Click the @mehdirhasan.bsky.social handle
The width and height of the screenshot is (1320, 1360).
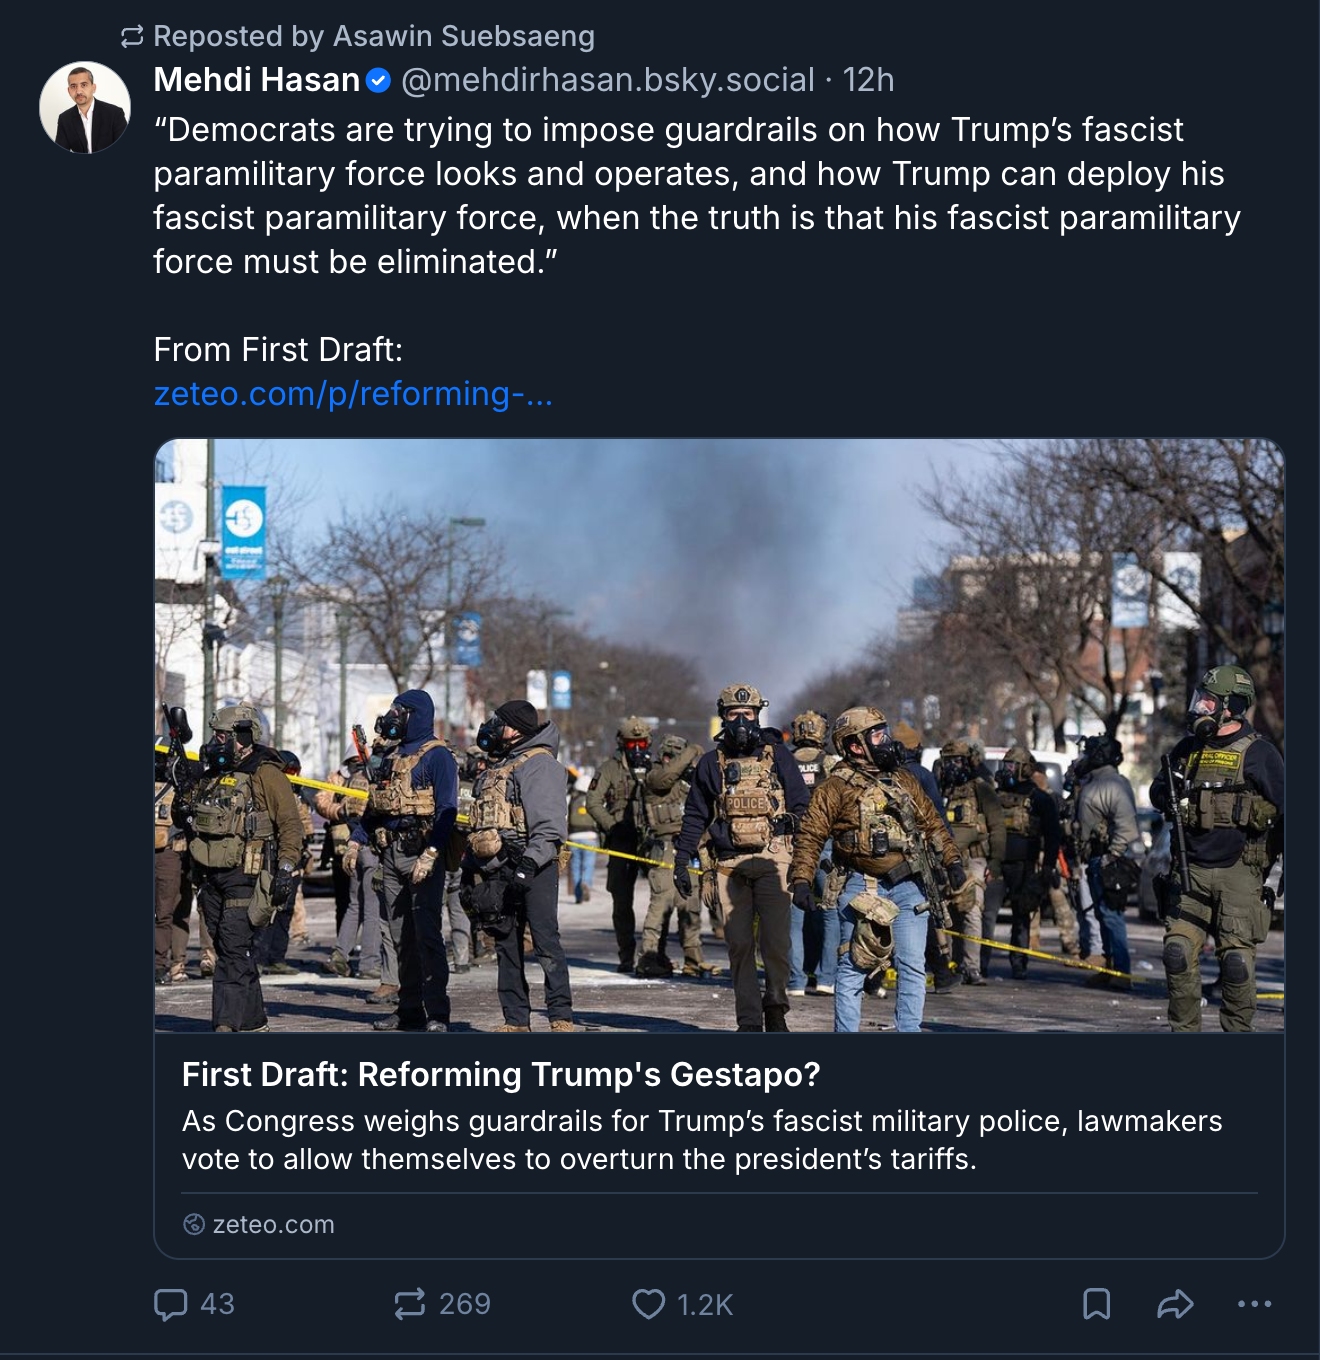pyautogui.click(x=608, y=80)
